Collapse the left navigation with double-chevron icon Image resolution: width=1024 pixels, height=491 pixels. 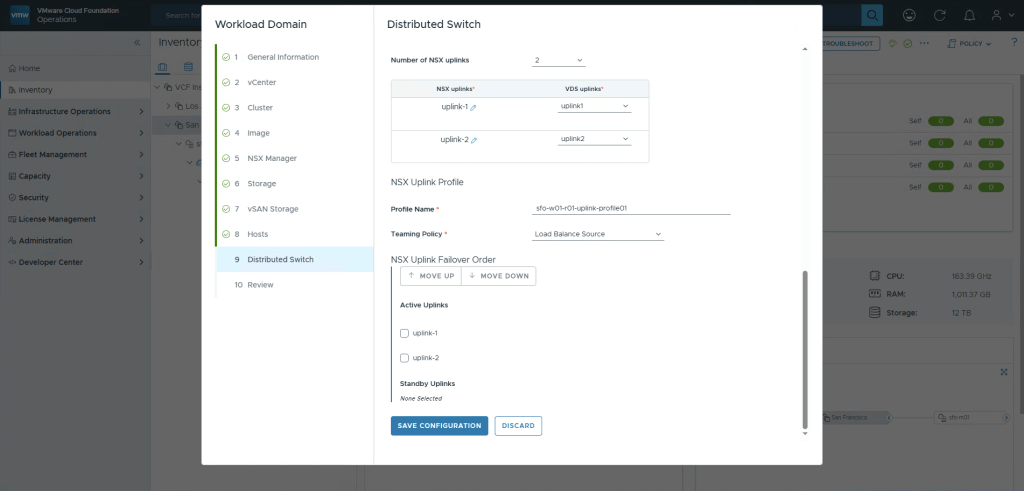point(137,43)
